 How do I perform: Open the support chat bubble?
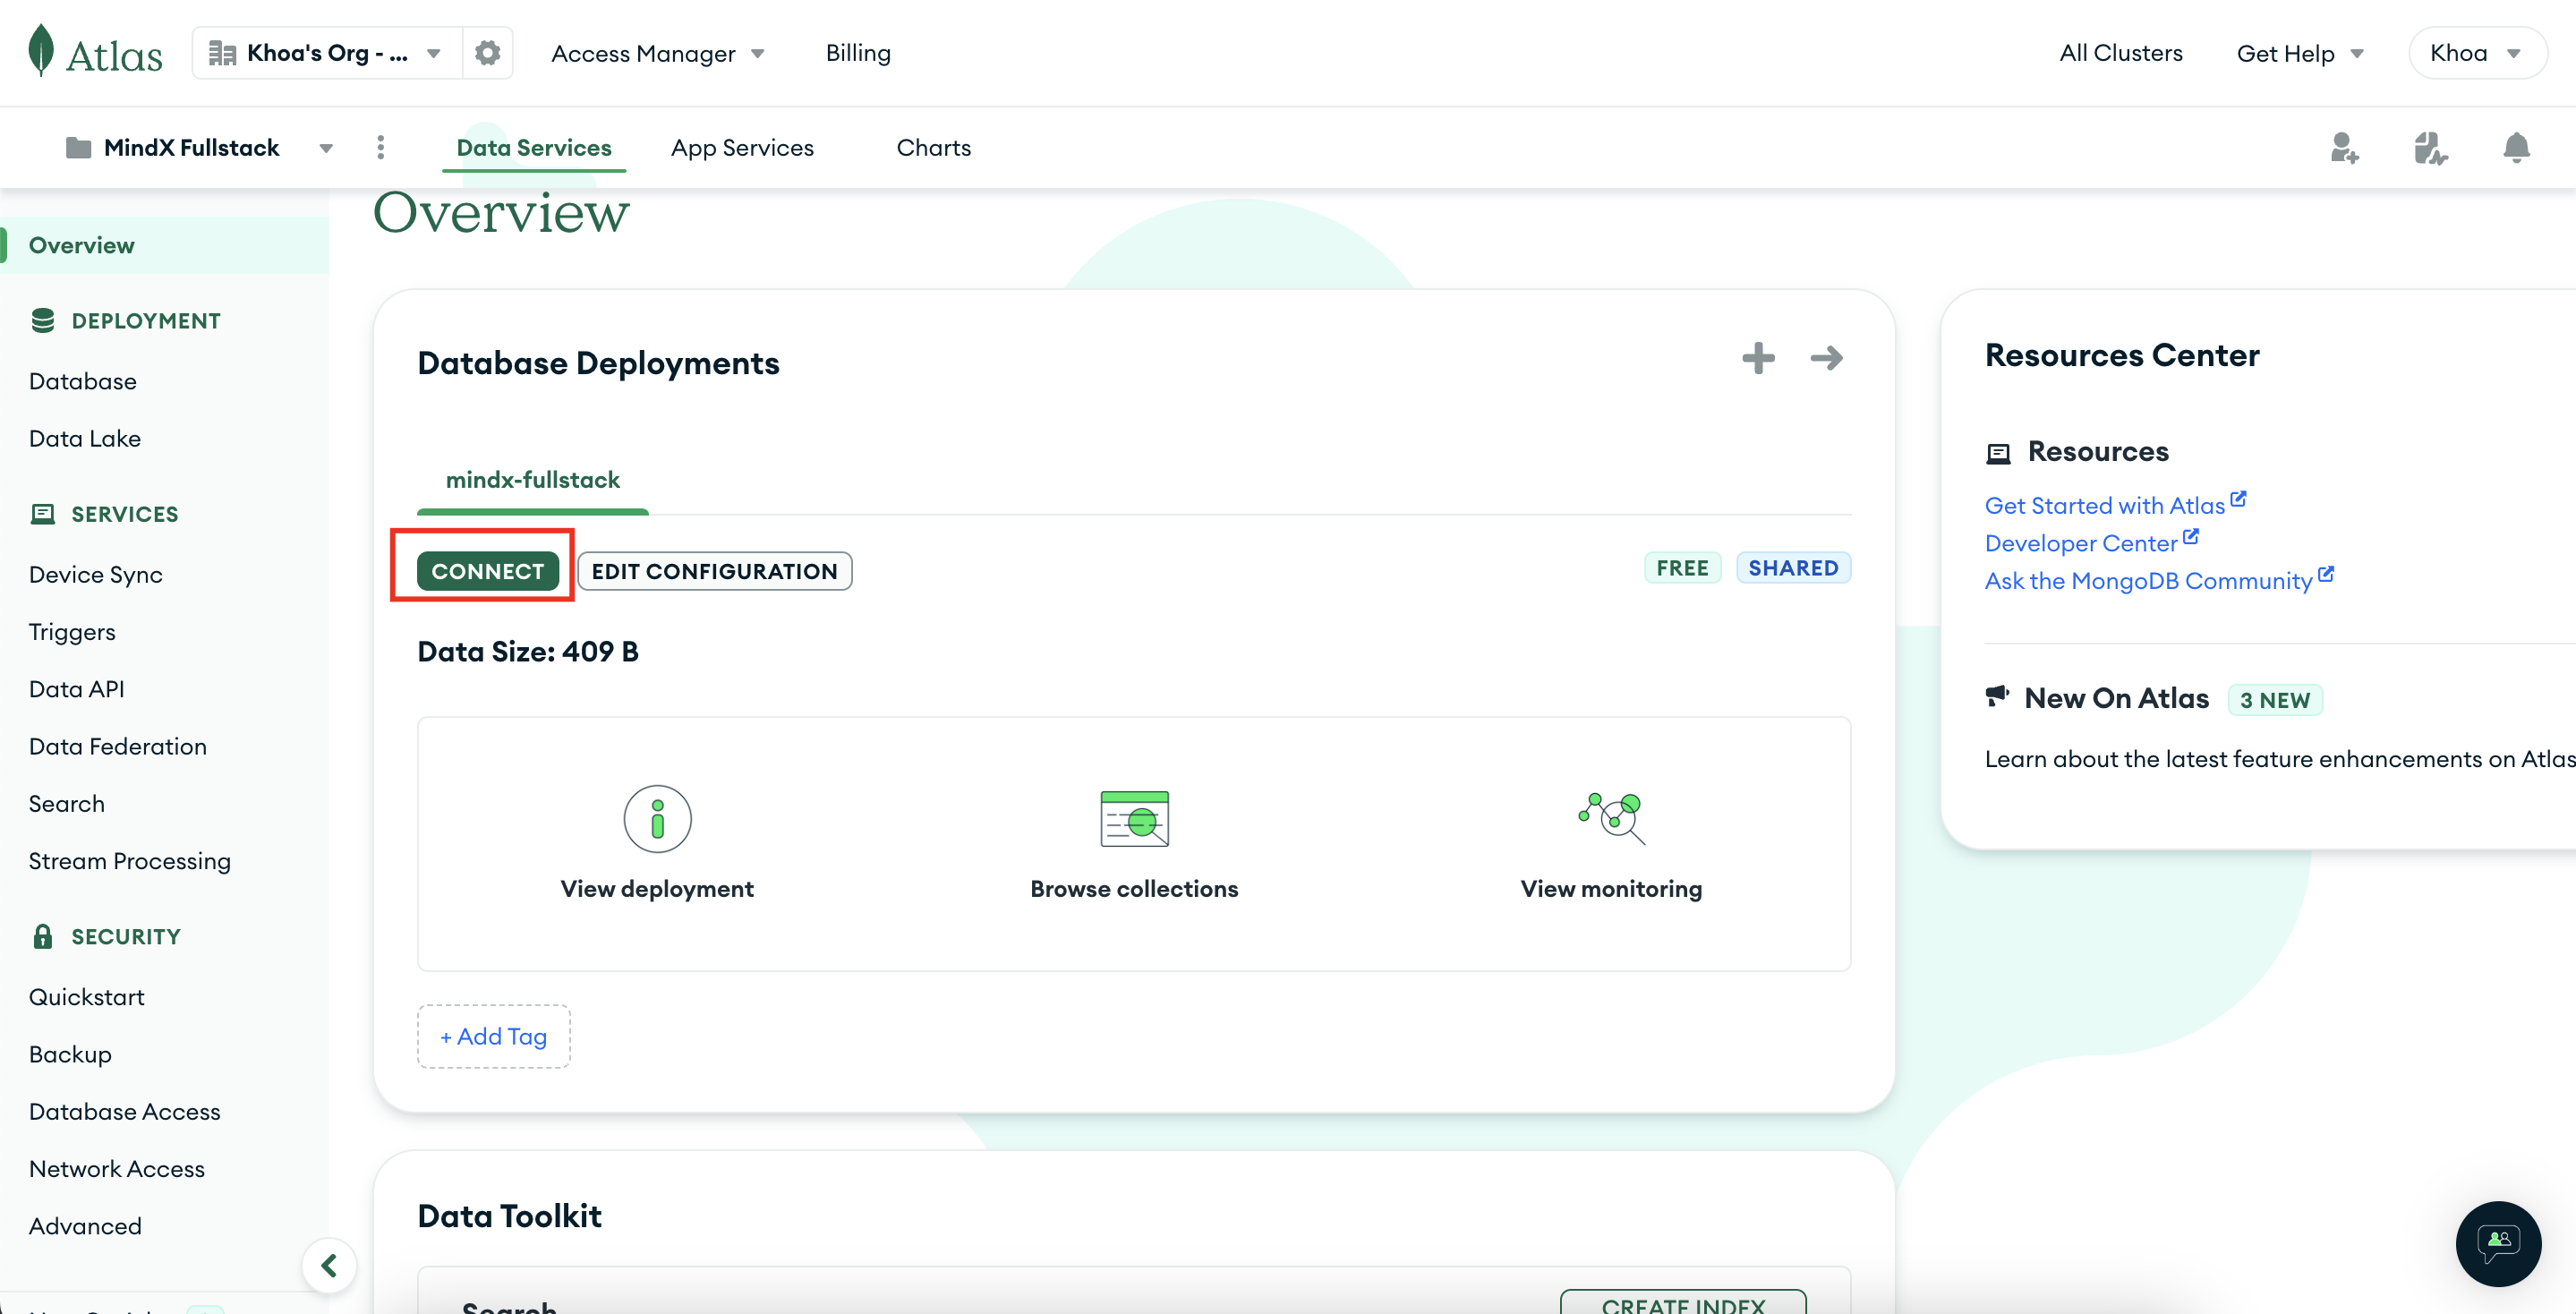click(2498, 1243)
